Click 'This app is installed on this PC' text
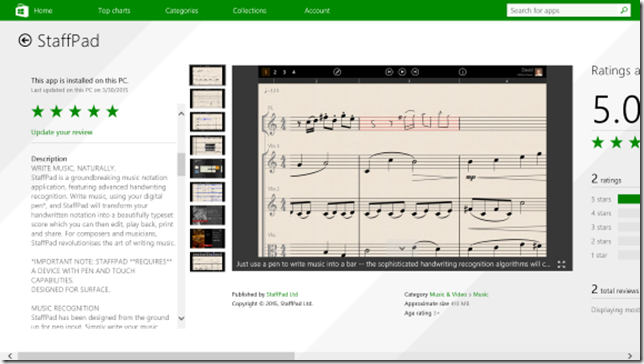 (x=79, y=81)
